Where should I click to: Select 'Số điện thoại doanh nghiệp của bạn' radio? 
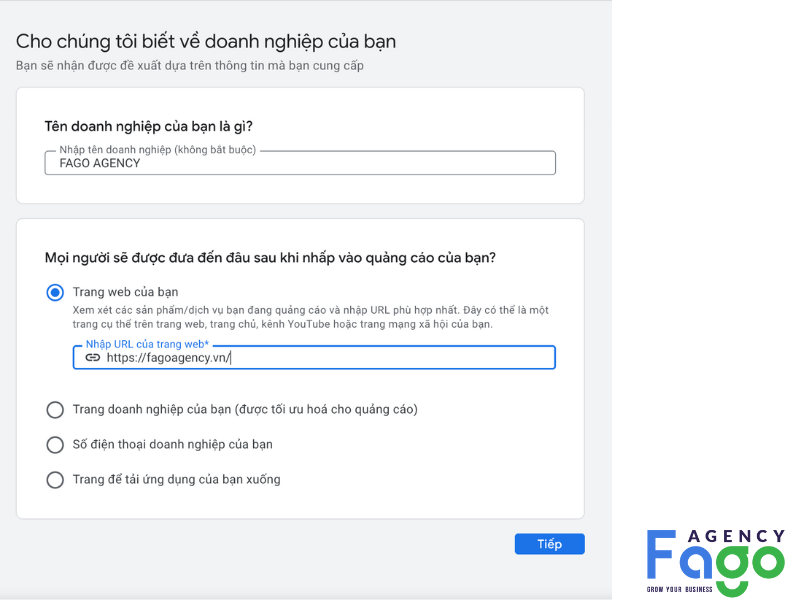(x=55, y=444)
